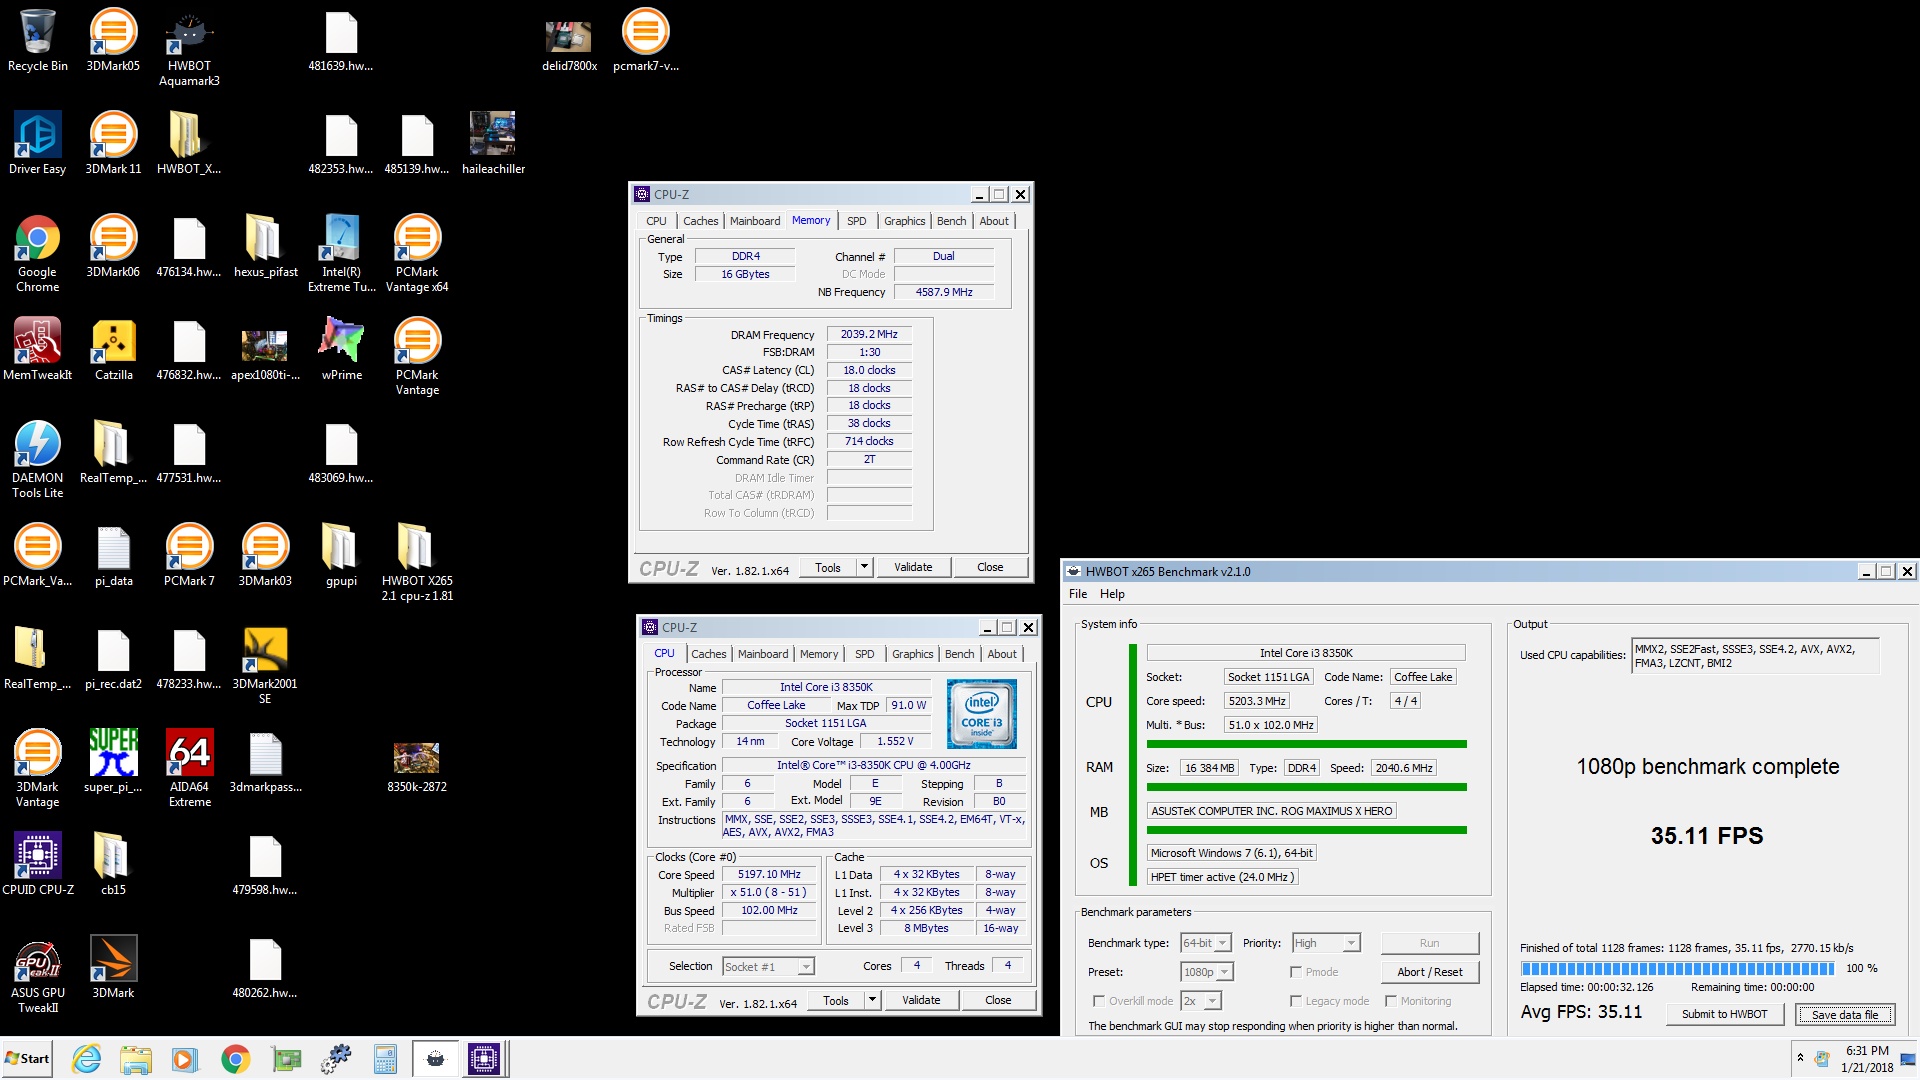Viewport: 1920px width, 1080px height.
Task: Open the Priority High dropdown
Action: pos(1326,943)
